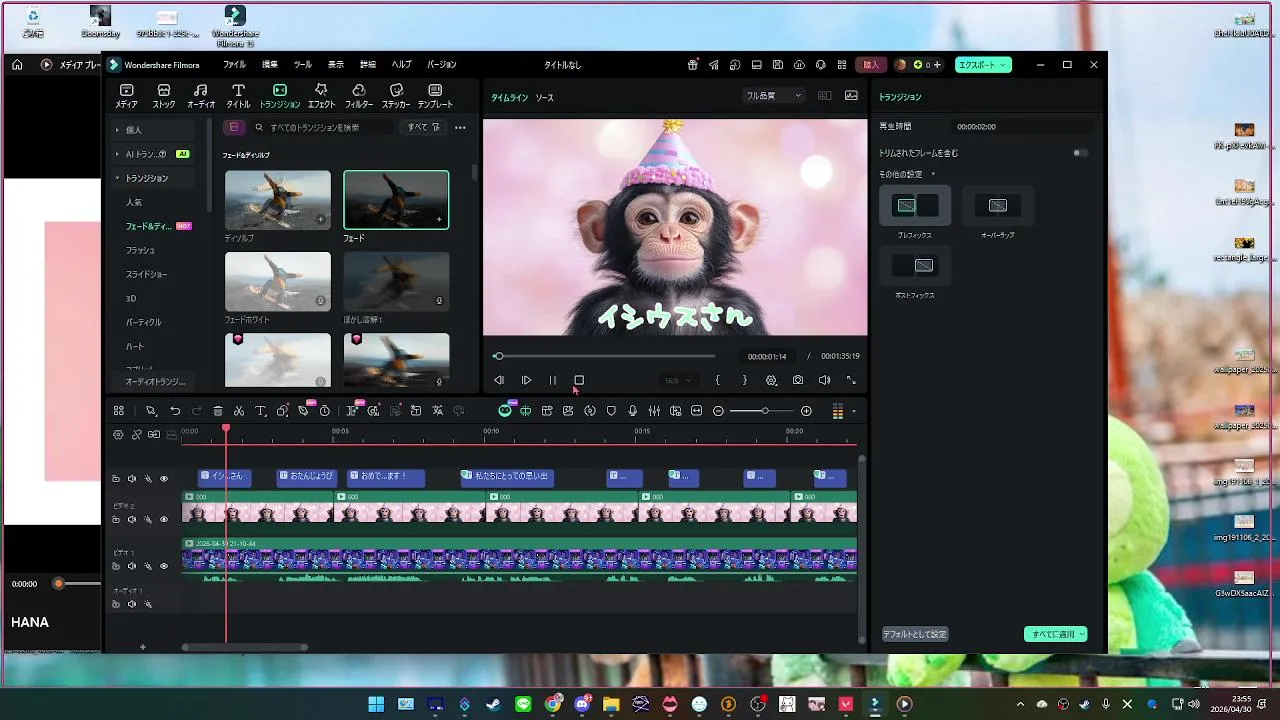Select the text T tool in timeline toolbar
The image size is (1280, 720).
click(260, 411)
